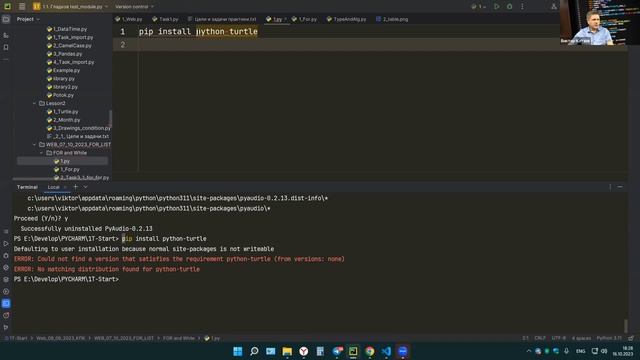Open the main hamburger menu
This screenshot has height=360, width=640.
(x=22, y=7)
